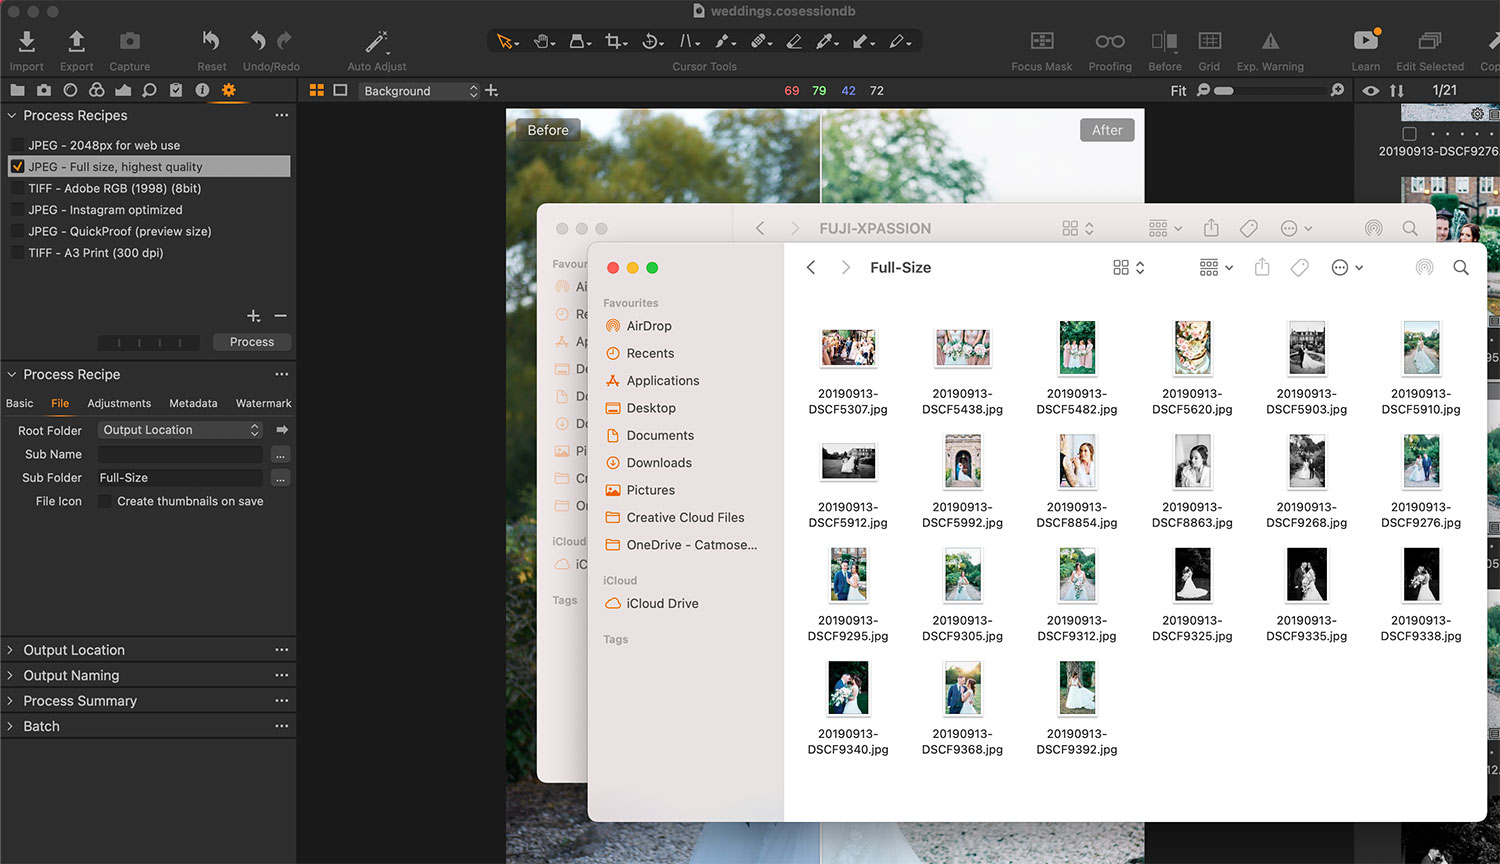Image resolution: width=1500 pixels, height=864 pixels.
Task: Check JPEG - Instagram optimized recipe
Action: [17, 210]
